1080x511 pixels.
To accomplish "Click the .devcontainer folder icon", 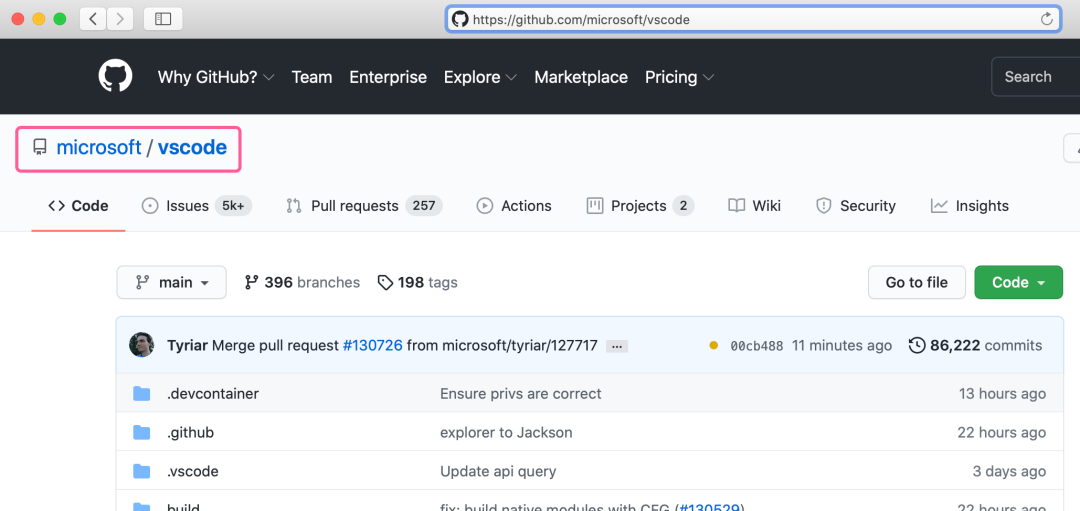I will 141,394.
